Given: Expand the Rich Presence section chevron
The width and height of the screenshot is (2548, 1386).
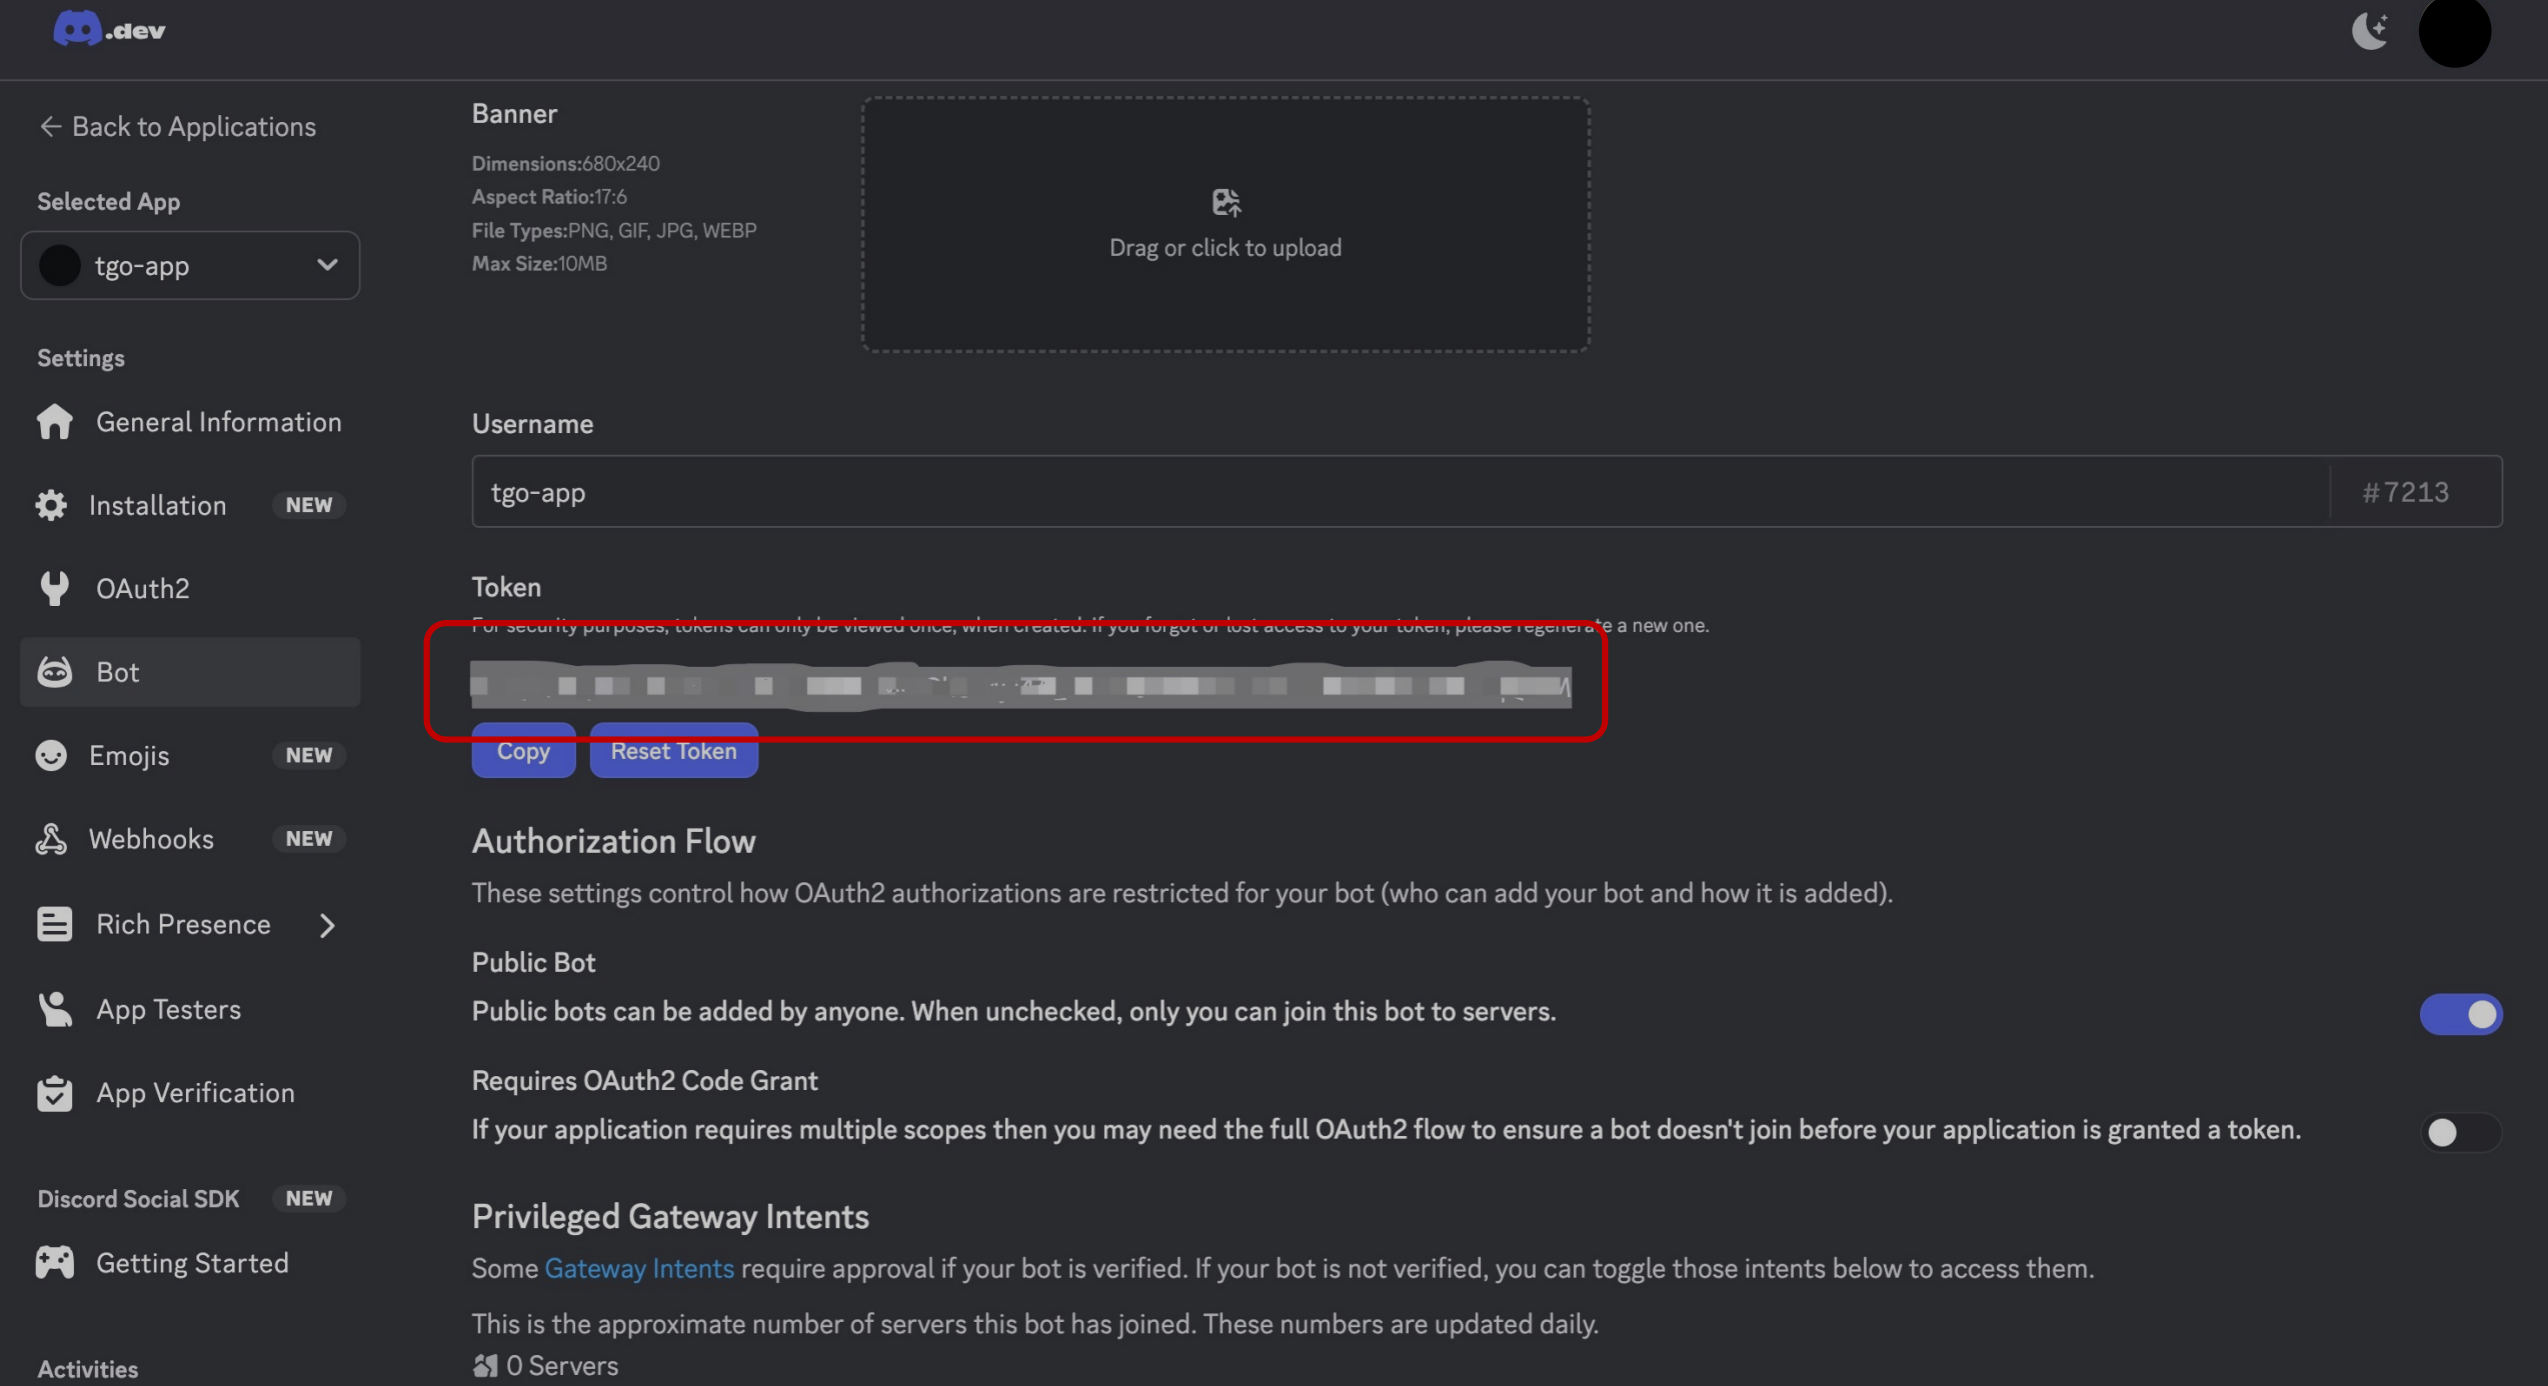Looking at the screenshot, I should point(327,924).
